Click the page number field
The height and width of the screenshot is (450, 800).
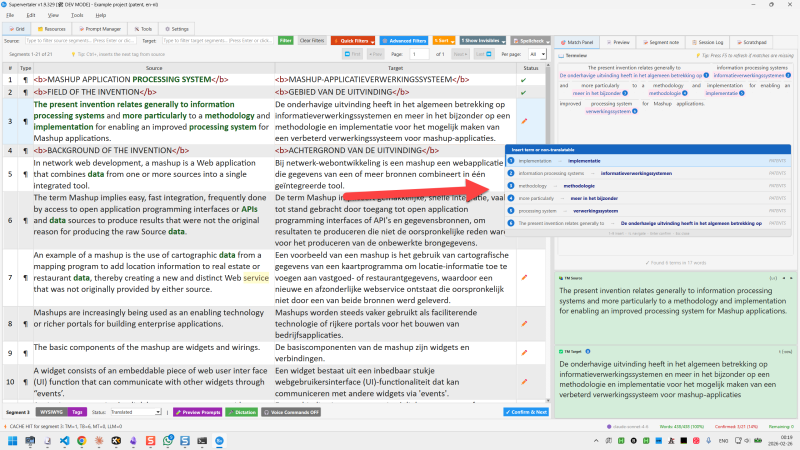[419, 54]
